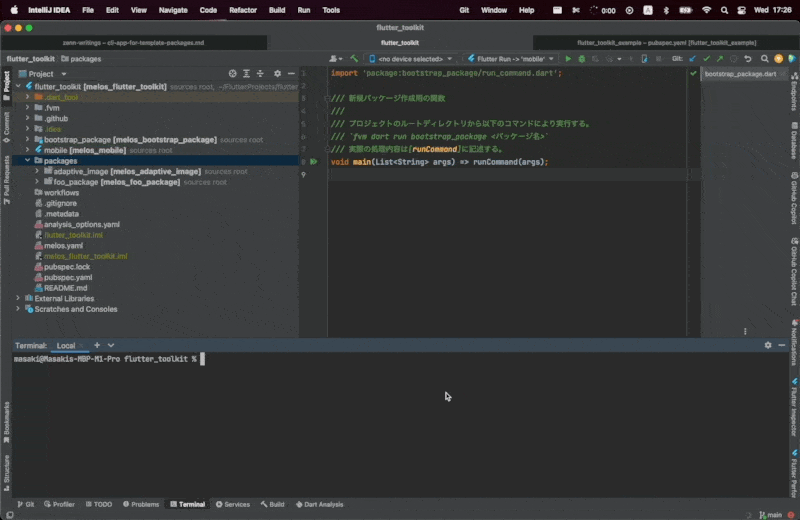
Task: Expand foo_package folder
Action: (37, 182)
